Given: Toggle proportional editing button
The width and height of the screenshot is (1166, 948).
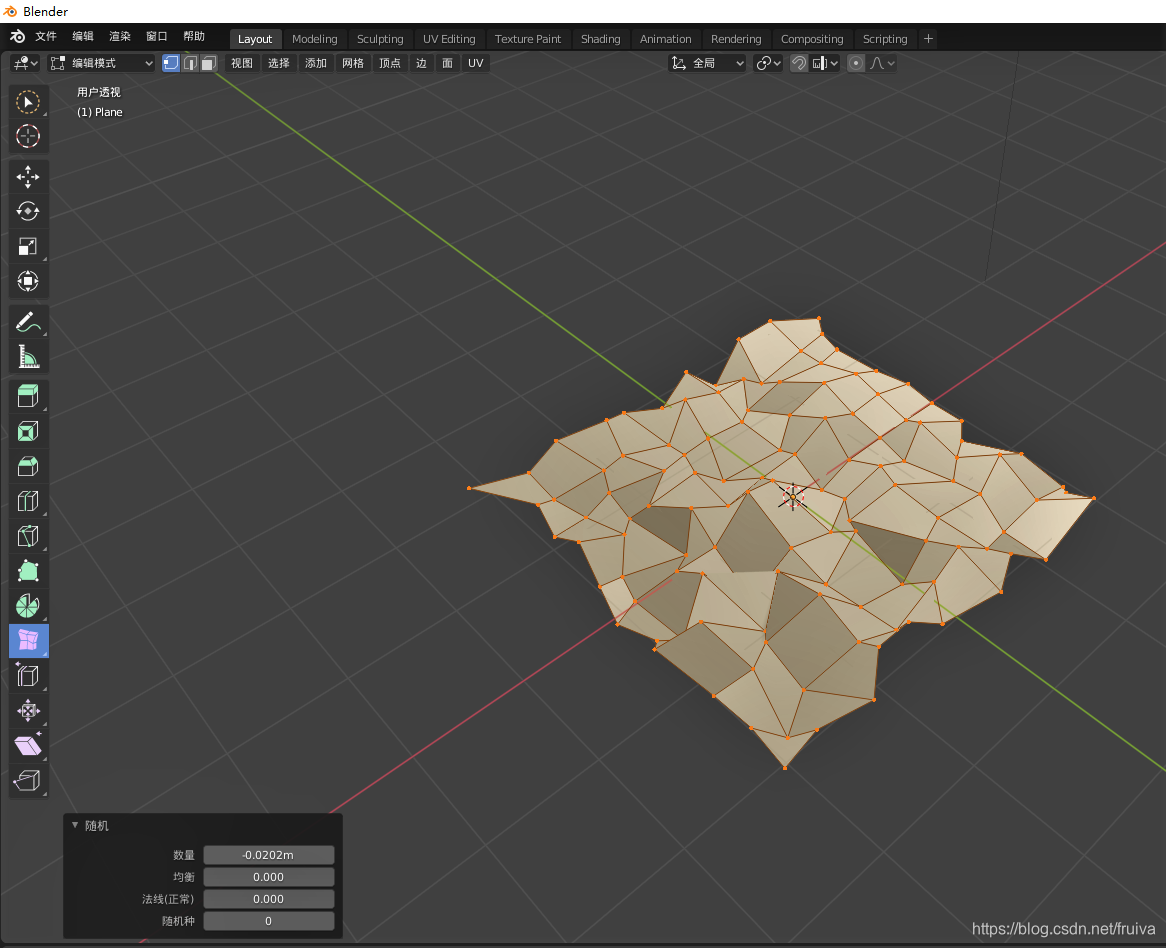Looking at the screenshot, I should (x=856, y=63).
